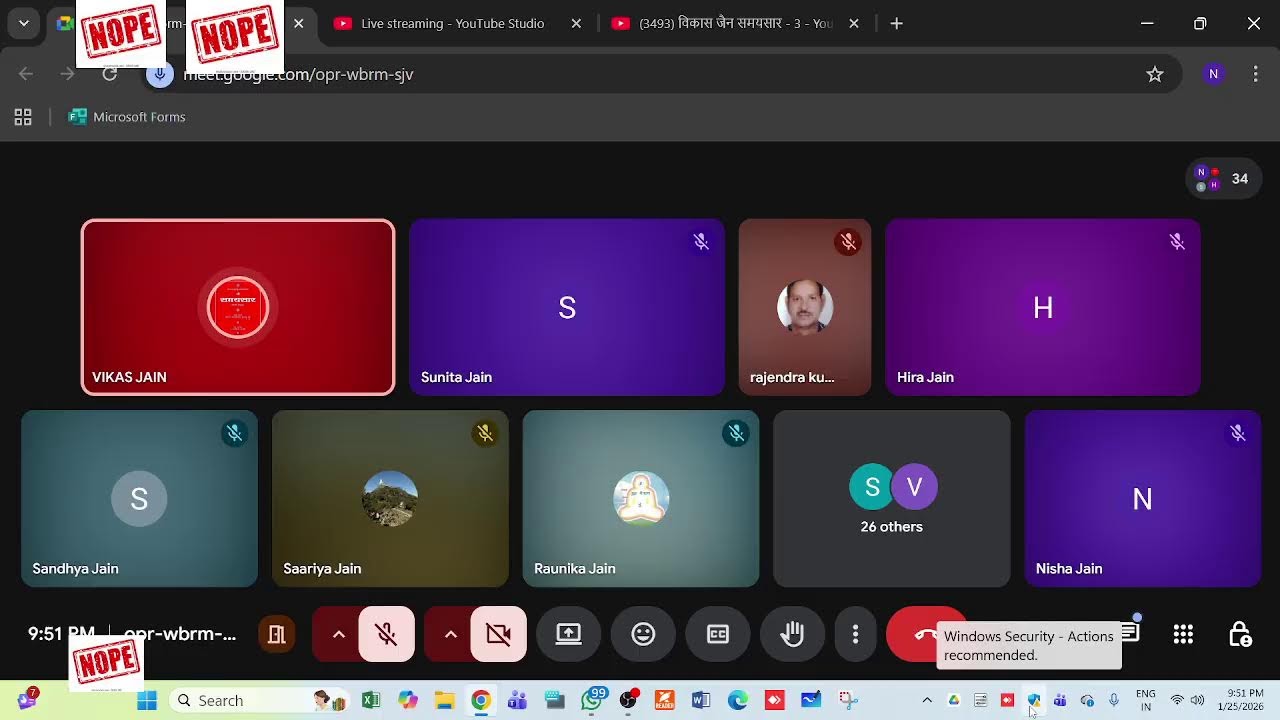The height and width of the screenshot is (720, 1280).
Task: Select VIKAS JAIN video tile
Action: 238,307
